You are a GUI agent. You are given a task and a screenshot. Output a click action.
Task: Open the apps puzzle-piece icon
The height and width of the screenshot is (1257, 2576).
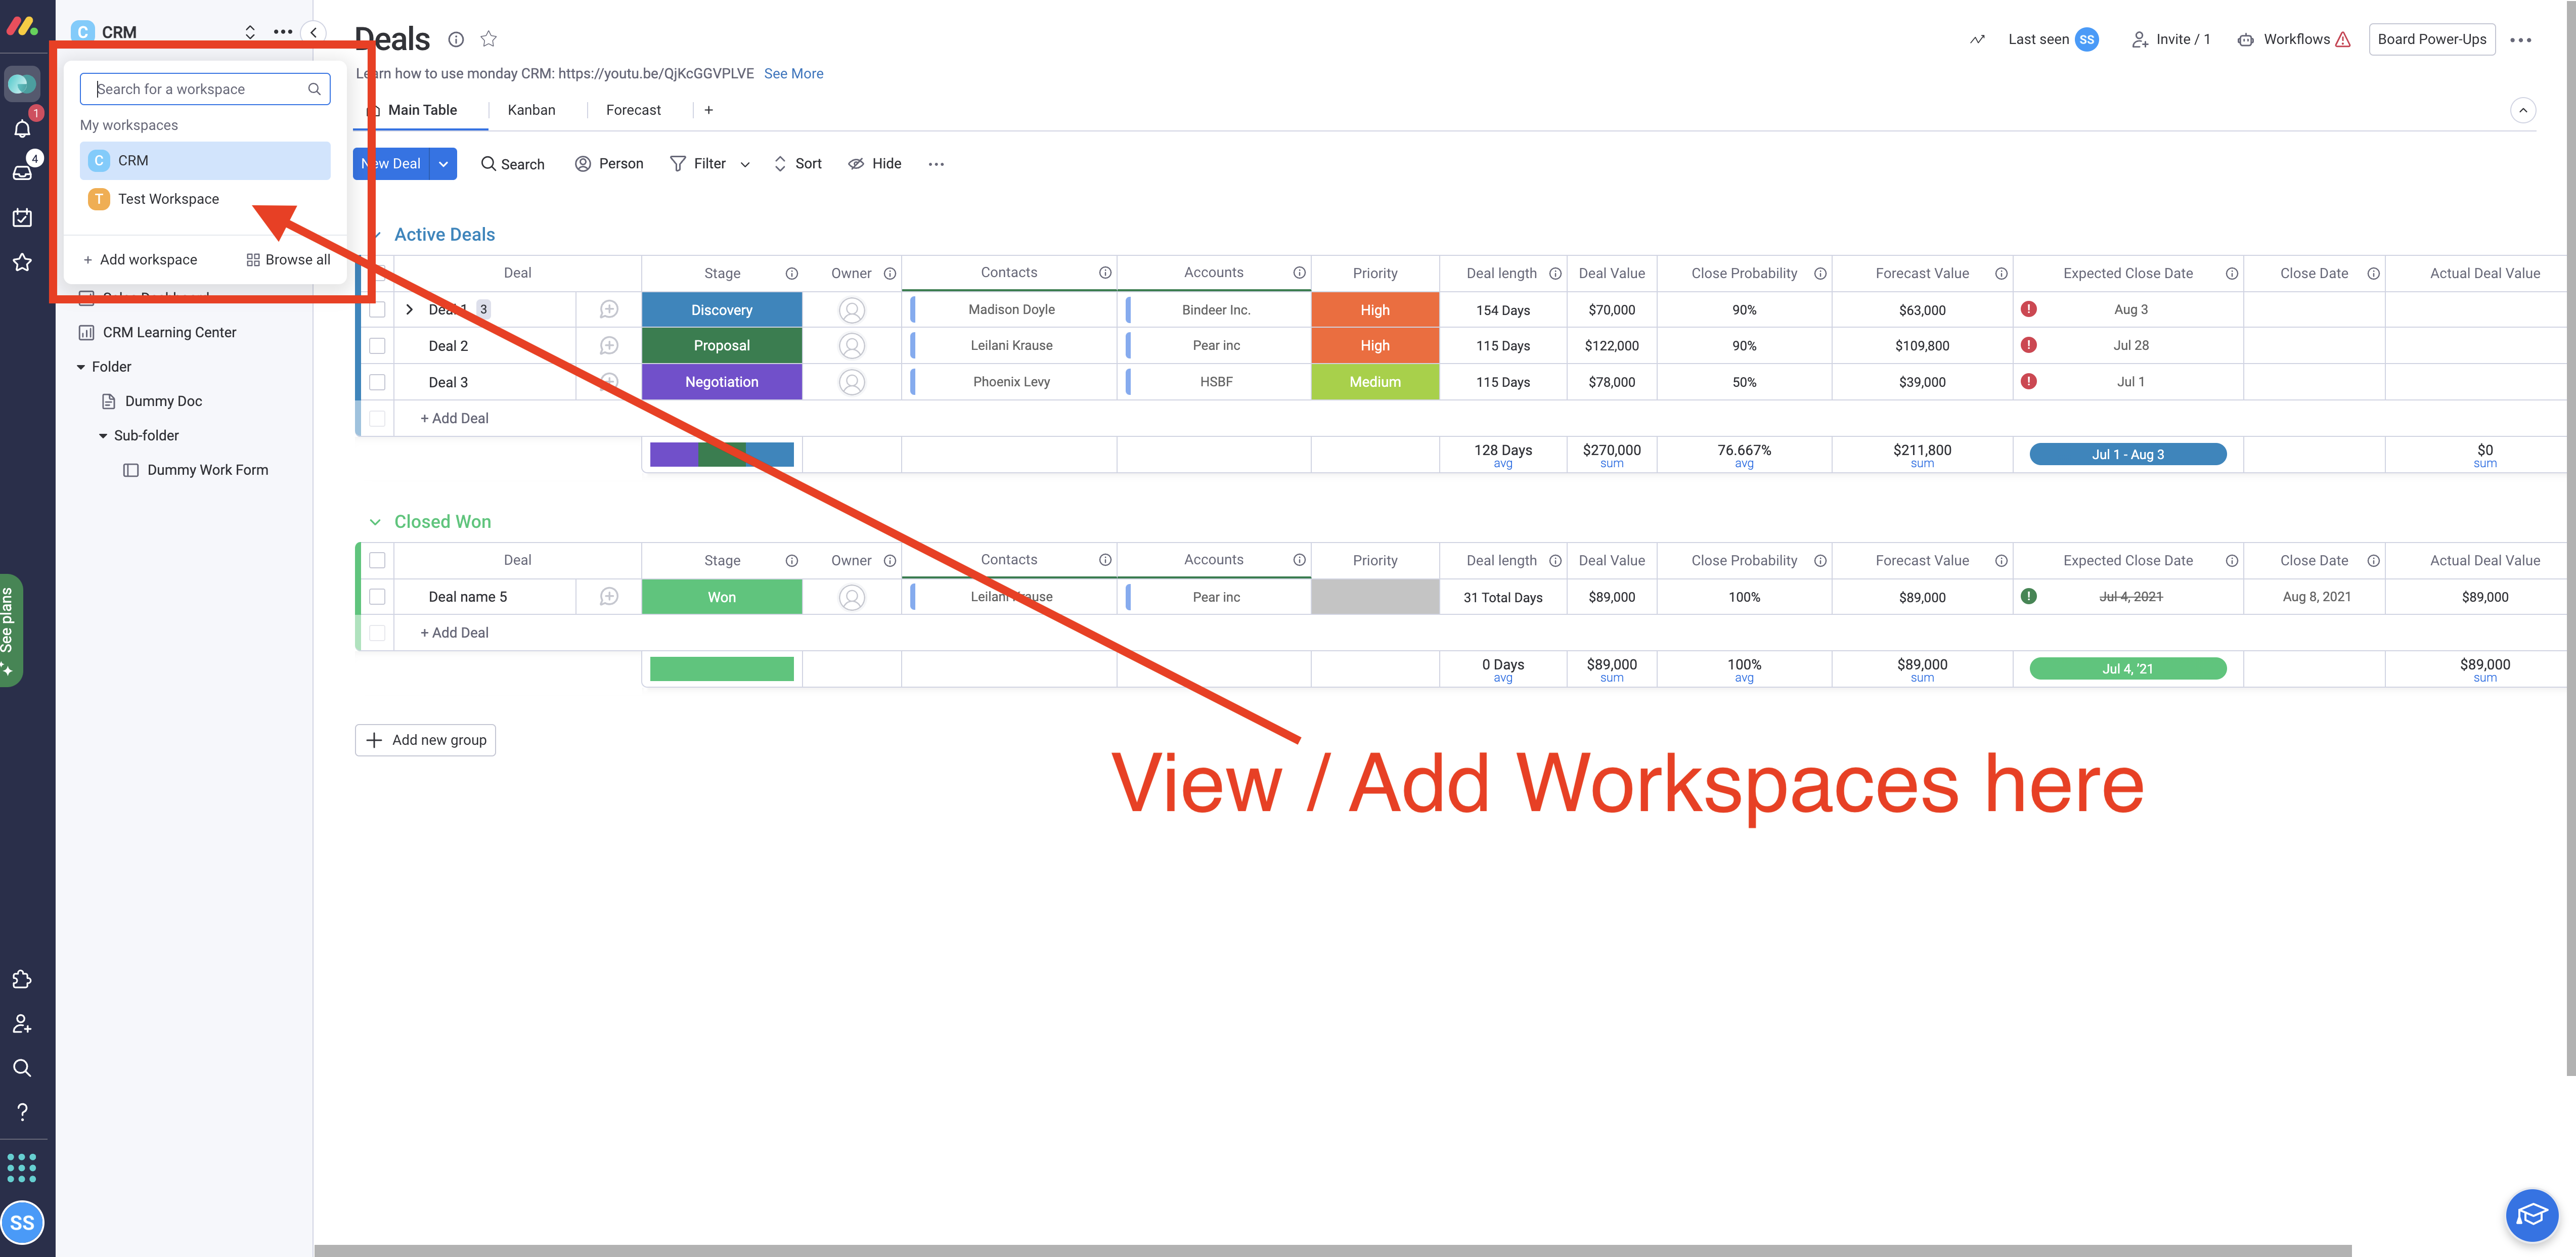(x=22, y=979)
